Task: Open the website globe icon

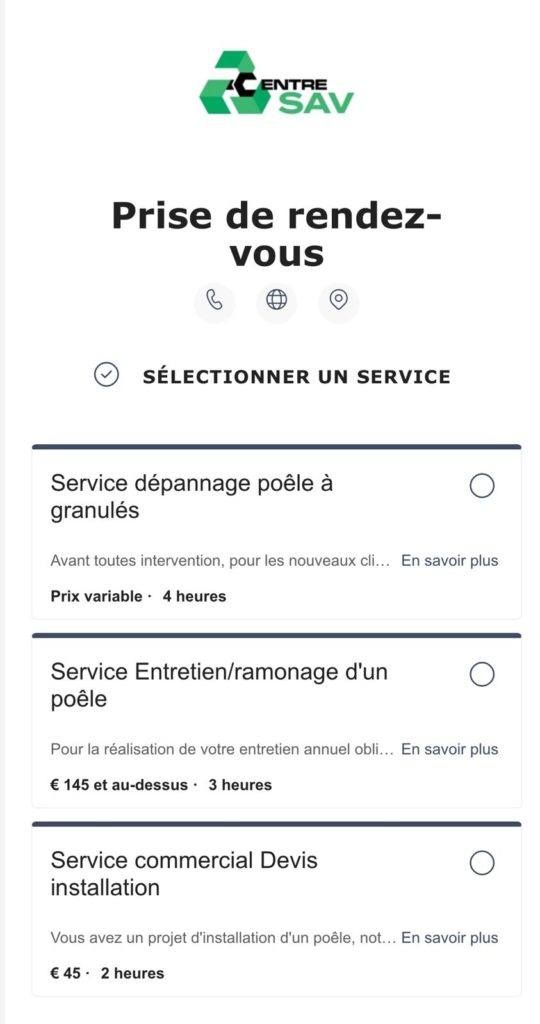Action: (276, 300)
